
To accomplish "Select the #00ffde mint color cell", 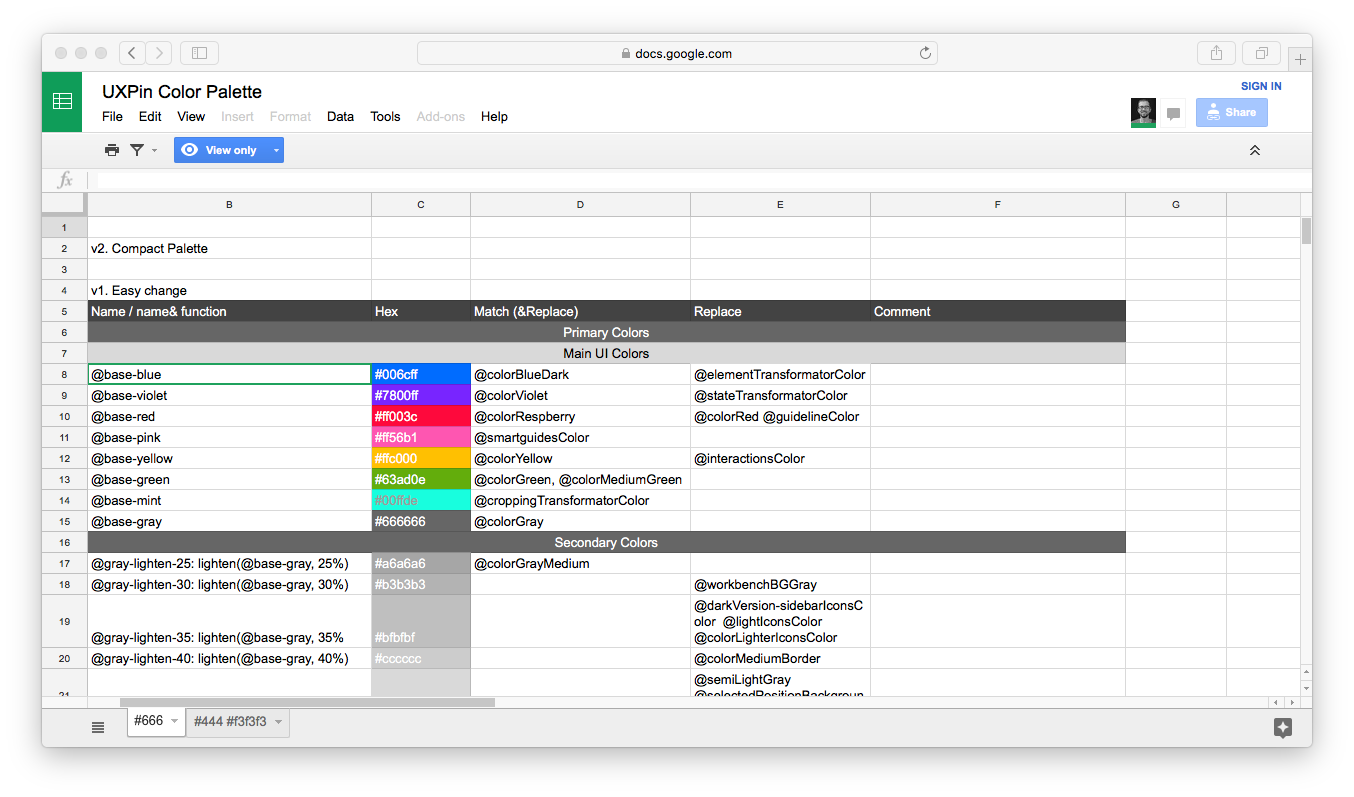I will click(421, 501).
